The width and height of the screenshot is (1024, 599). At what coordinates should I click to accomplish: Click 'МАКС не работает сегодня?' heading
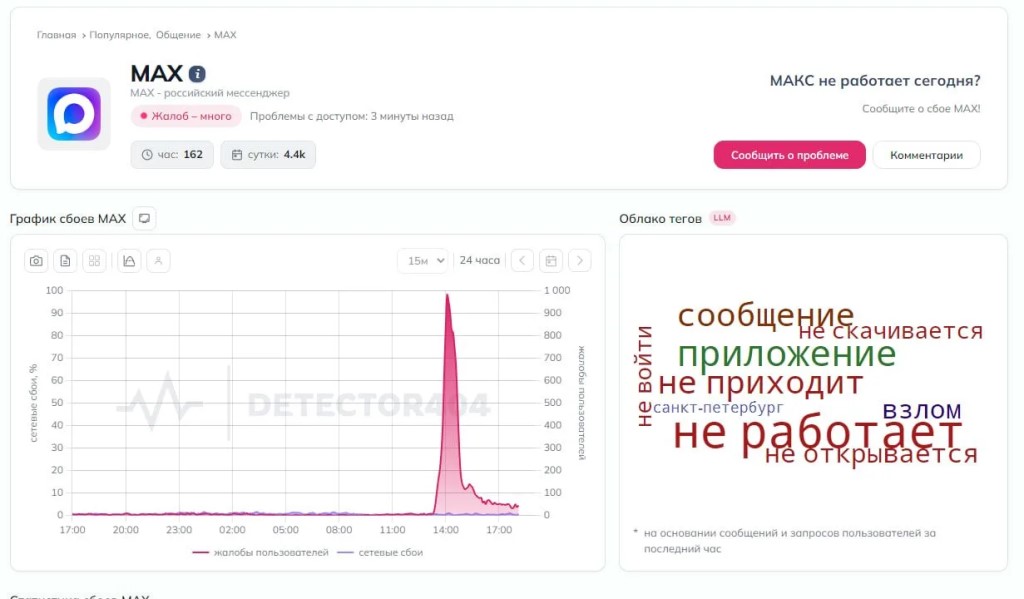point(875,81)
